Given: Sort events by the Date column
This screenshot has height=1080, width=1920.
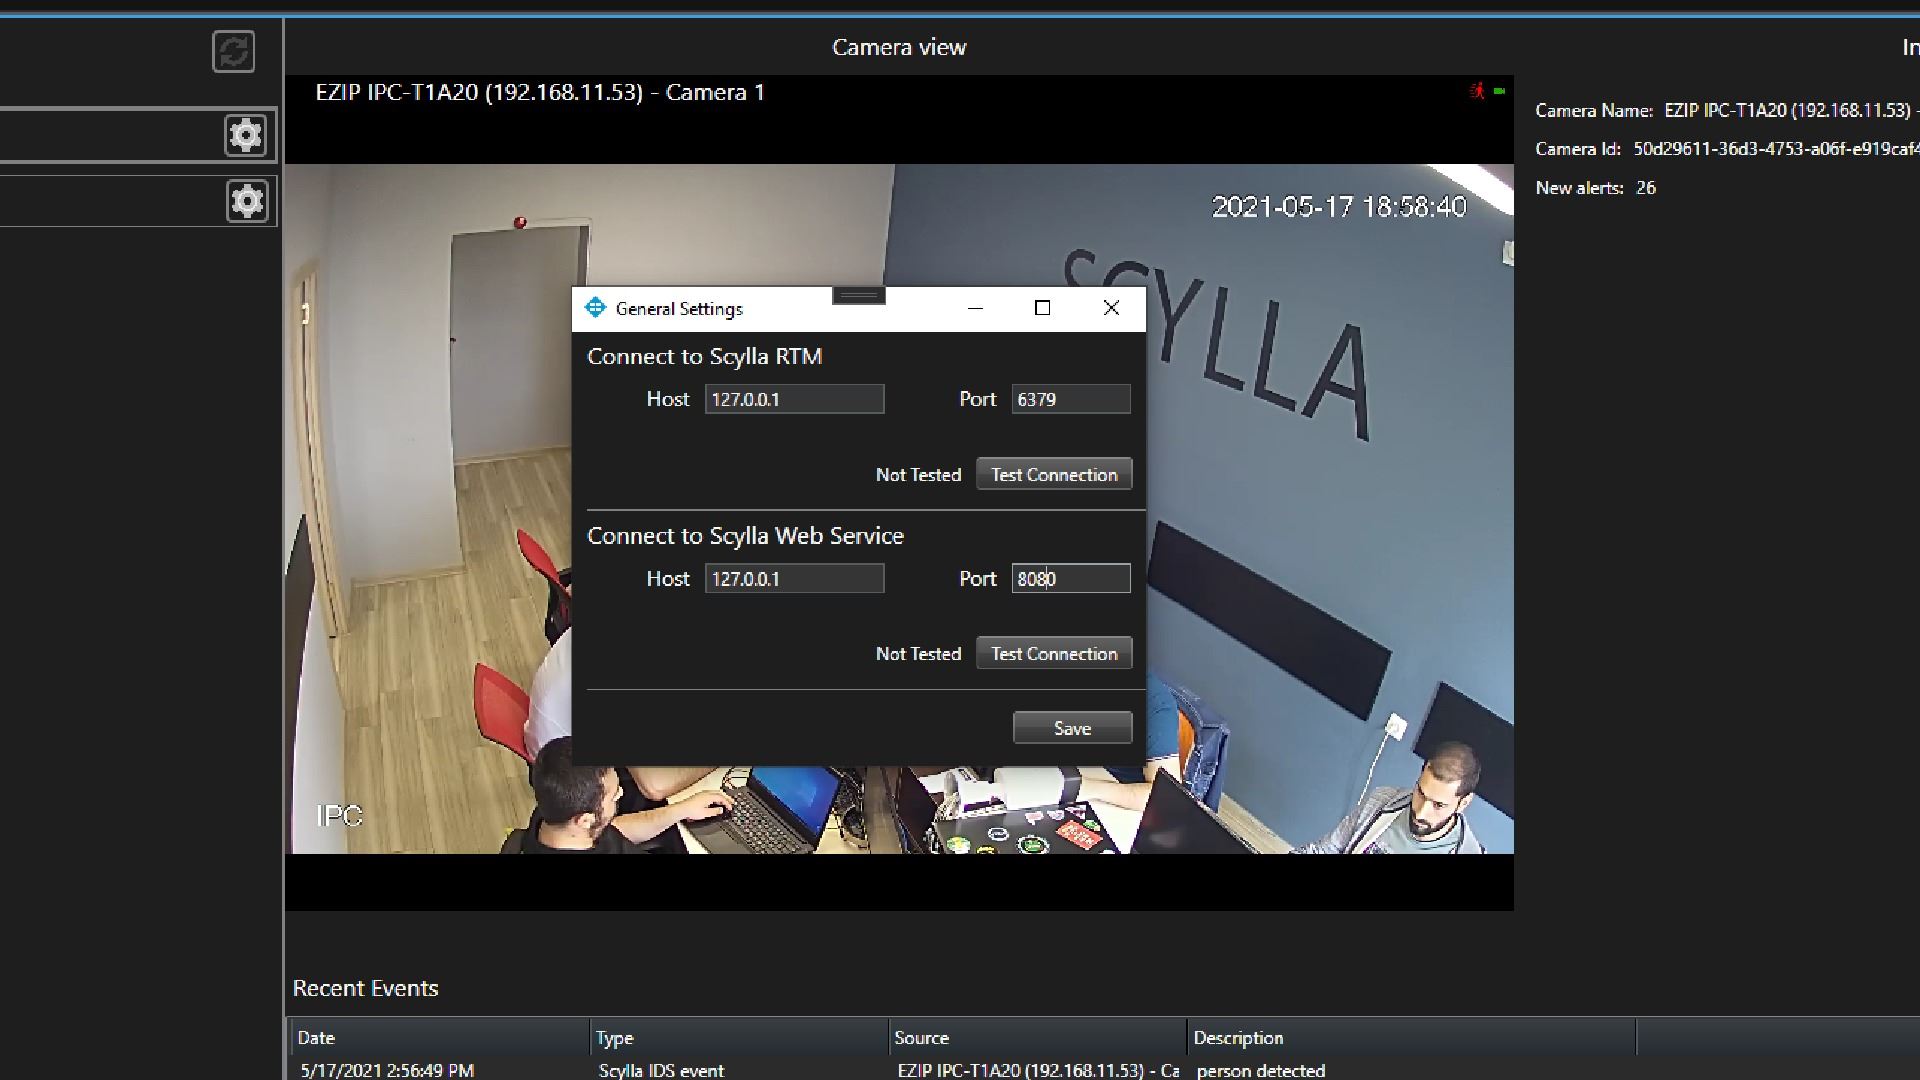Looking at the screenshot, I should 439,1037.
